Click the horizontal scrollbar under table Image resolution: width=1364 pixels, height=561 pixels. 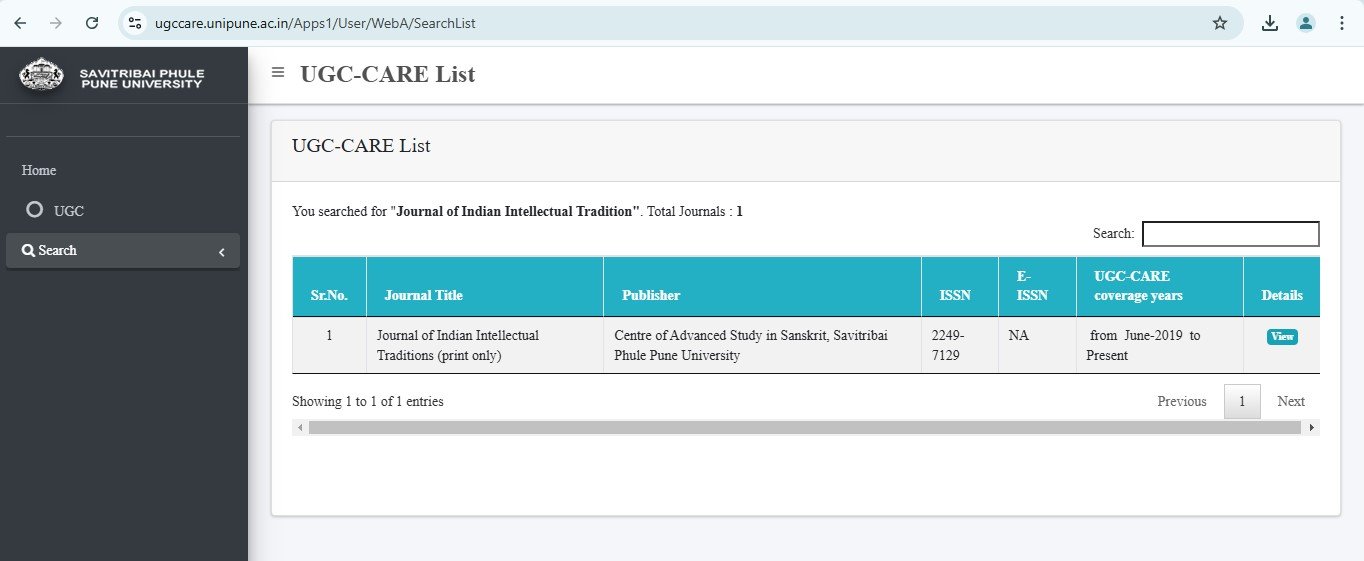click(805, 427)
